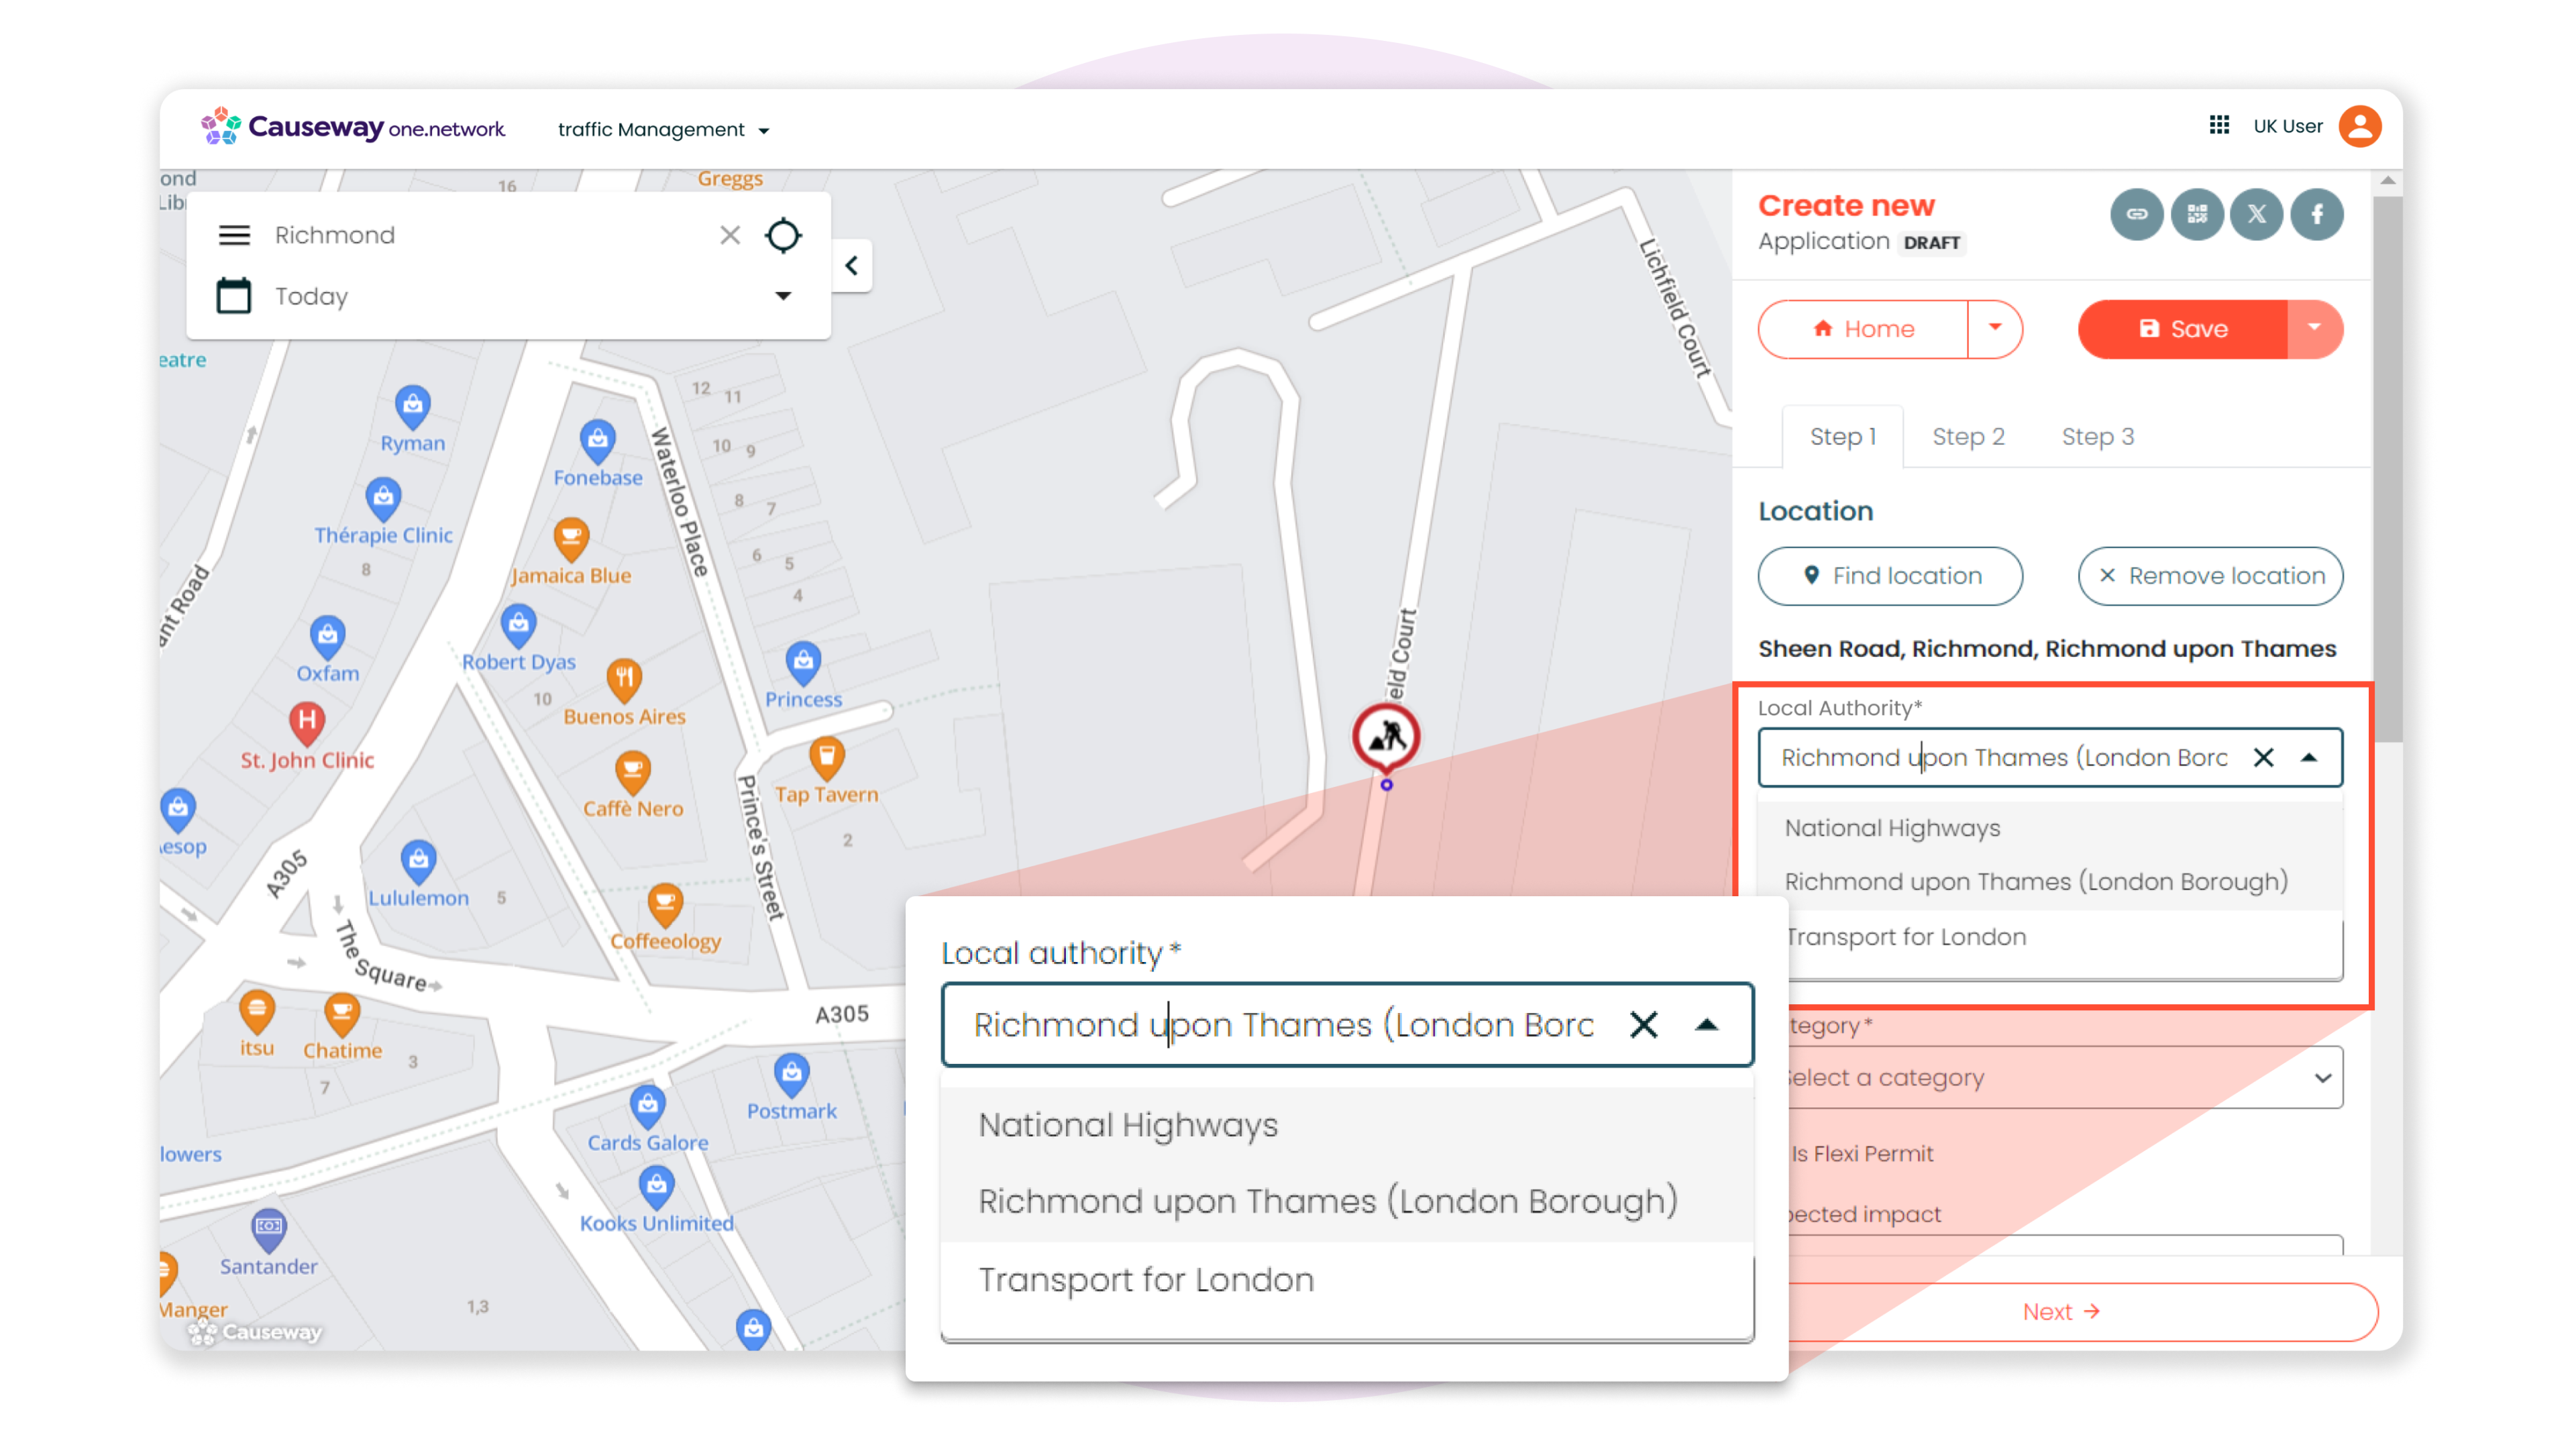The image size is (2576, 1449).
Task: Switch to the Step 2 tab
Action: [1968, 436]
